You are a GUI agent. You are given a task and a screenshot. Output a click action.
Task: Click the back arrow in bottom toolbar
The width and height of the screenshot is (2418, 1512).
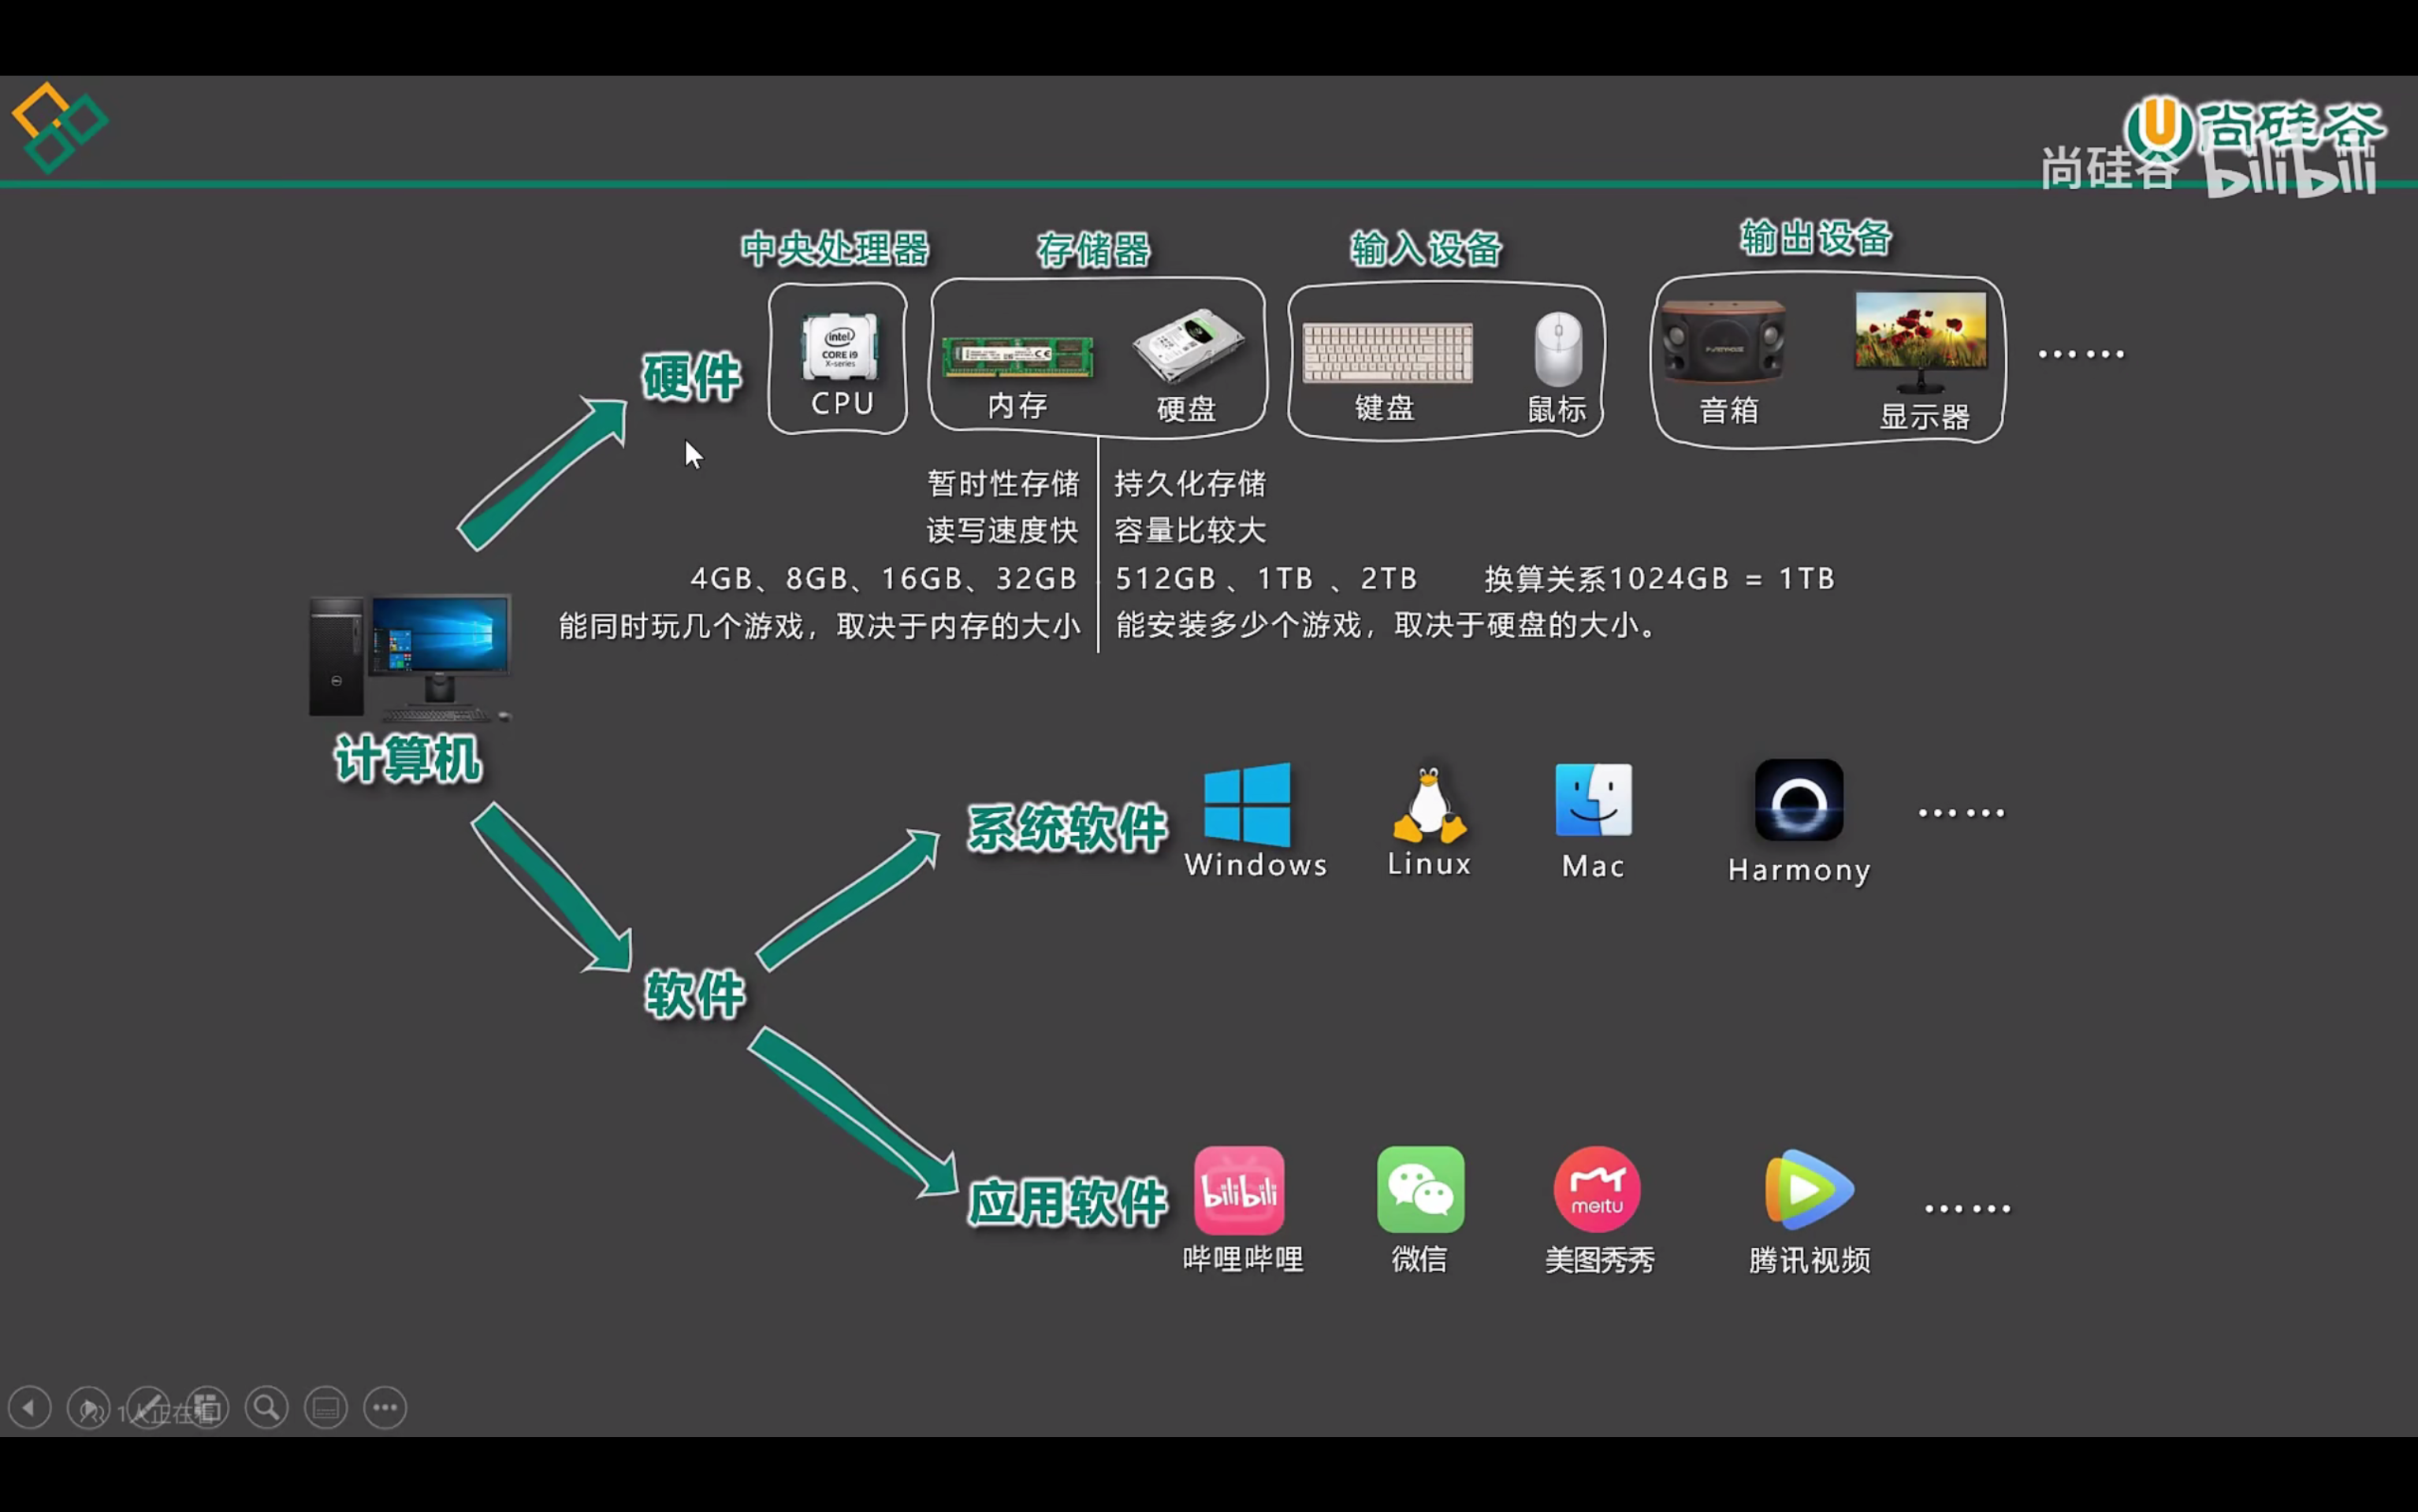[x=29, y=1408]
